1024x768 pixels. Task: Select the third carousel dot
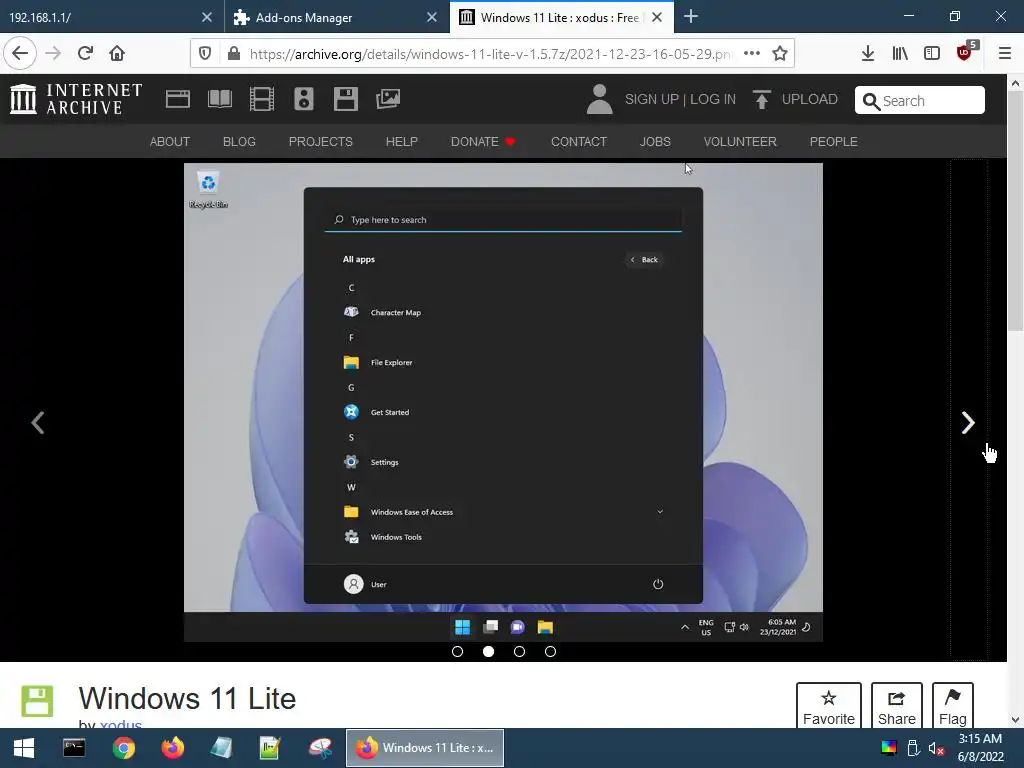point(519,651)
